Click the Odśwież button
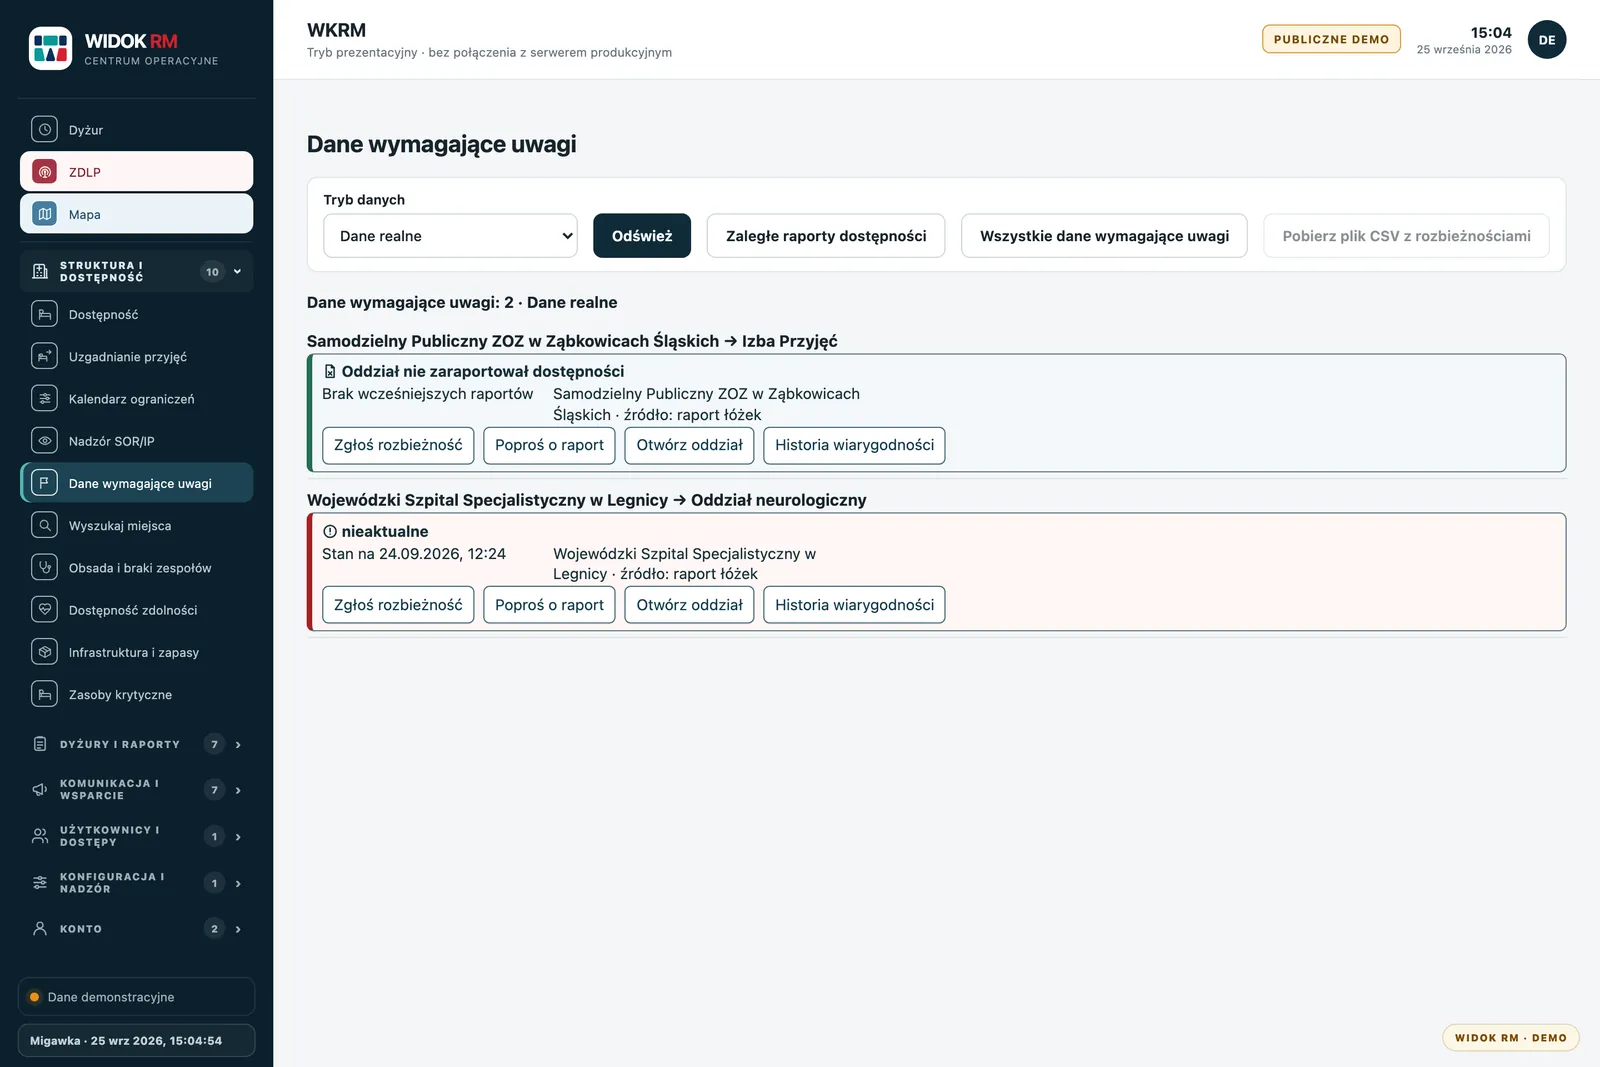1600x1067 pixels. point(642,236)
